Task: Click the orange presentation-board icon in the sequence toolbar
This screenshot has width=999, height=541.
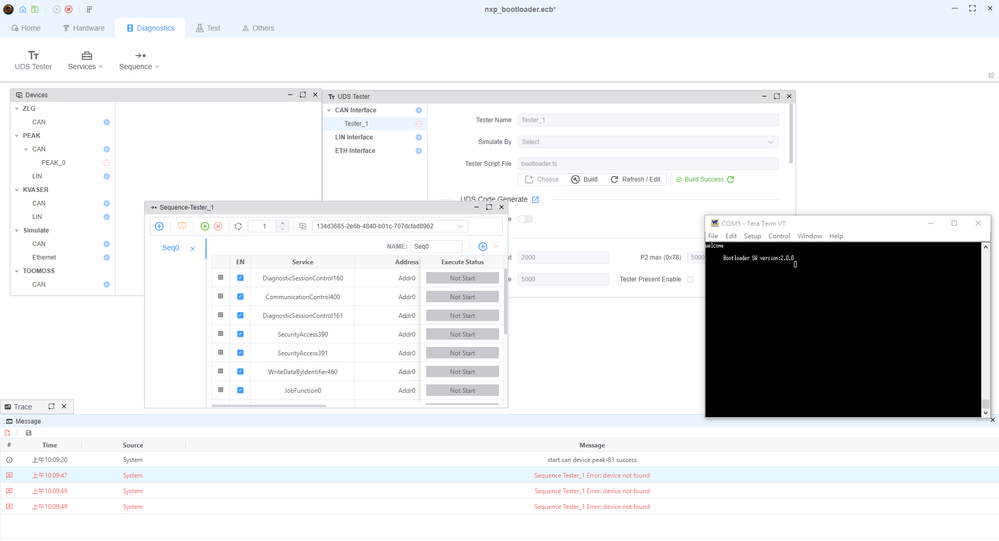Action: [x=182, y=226]
